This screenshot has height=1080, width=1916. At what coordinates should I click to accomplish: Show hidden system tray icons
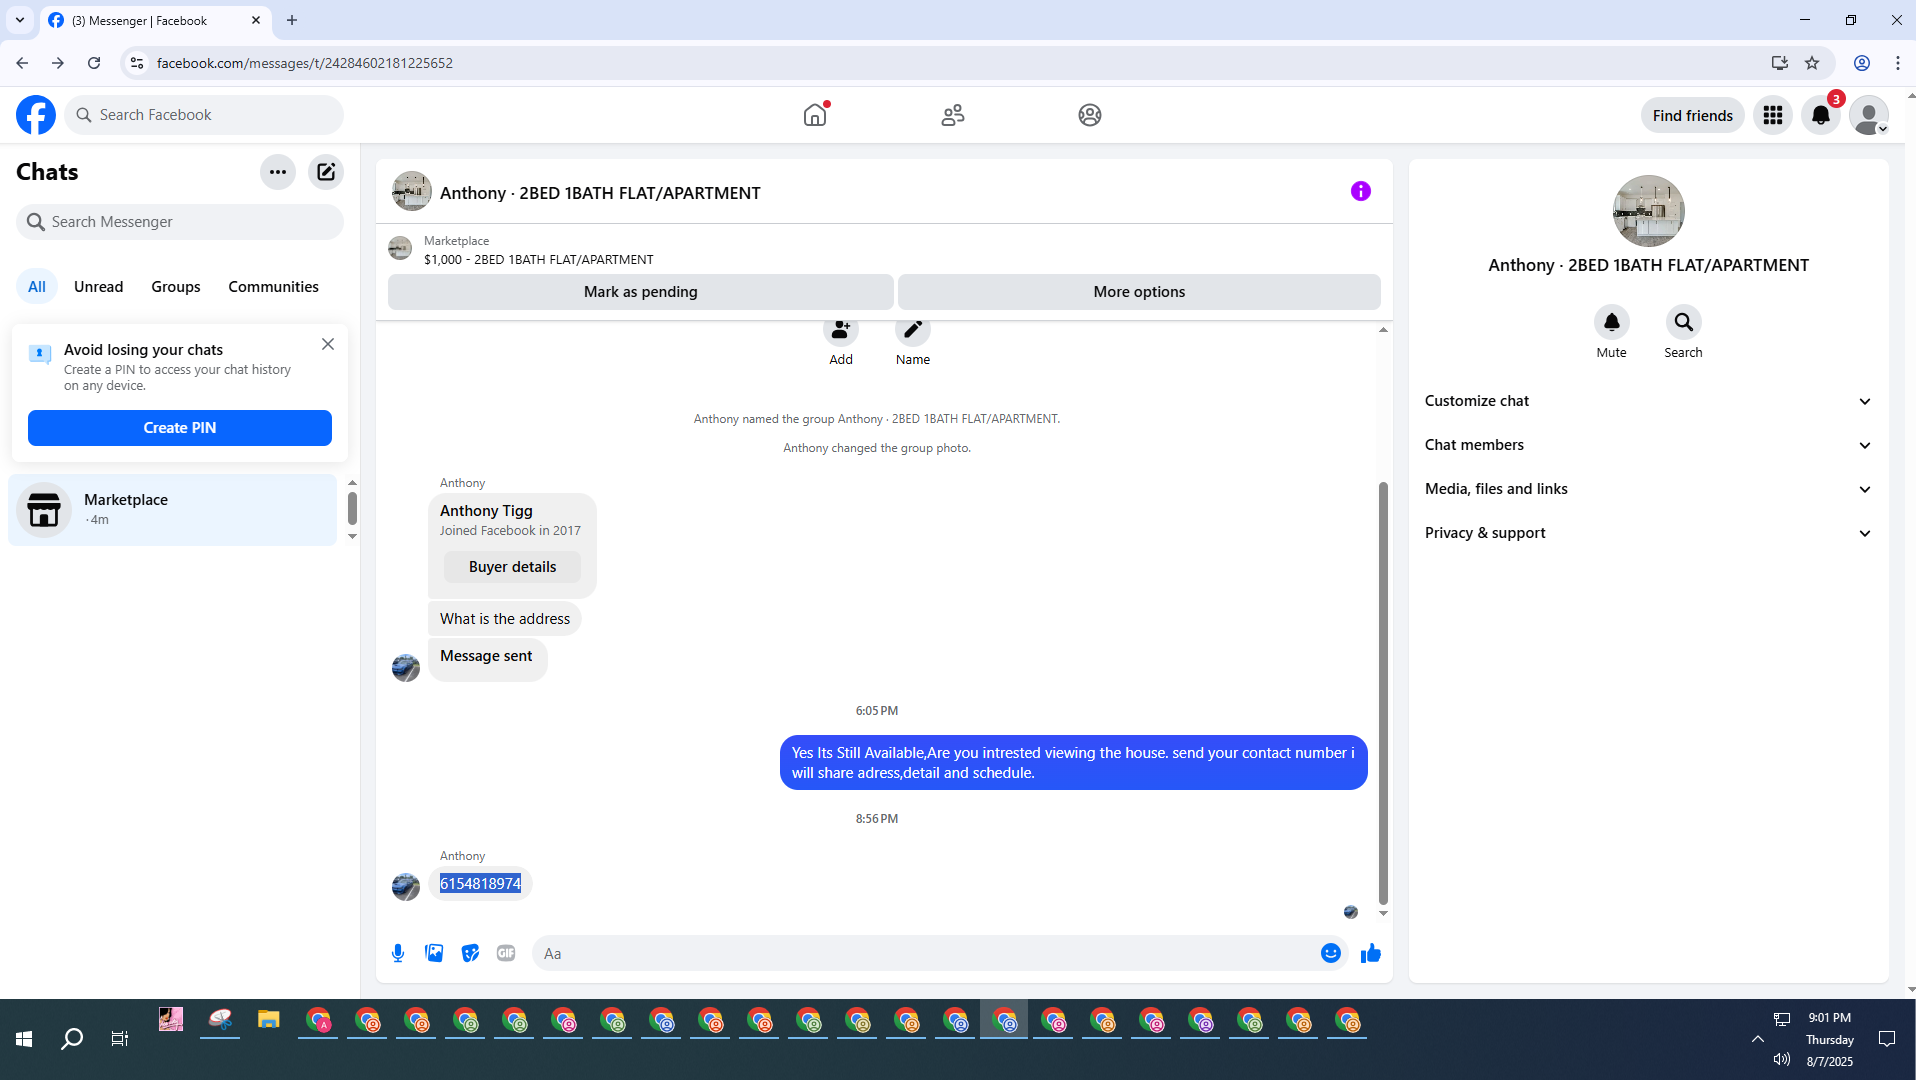1757,1039
